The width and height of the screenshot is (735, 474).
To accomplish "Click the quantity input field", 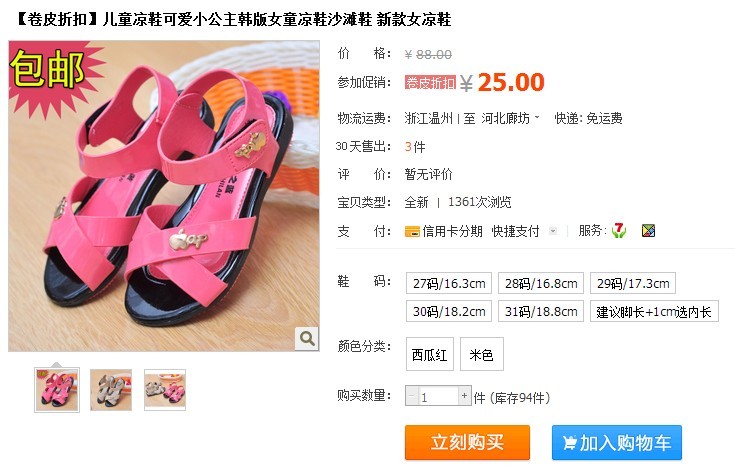I will point(438,396).
